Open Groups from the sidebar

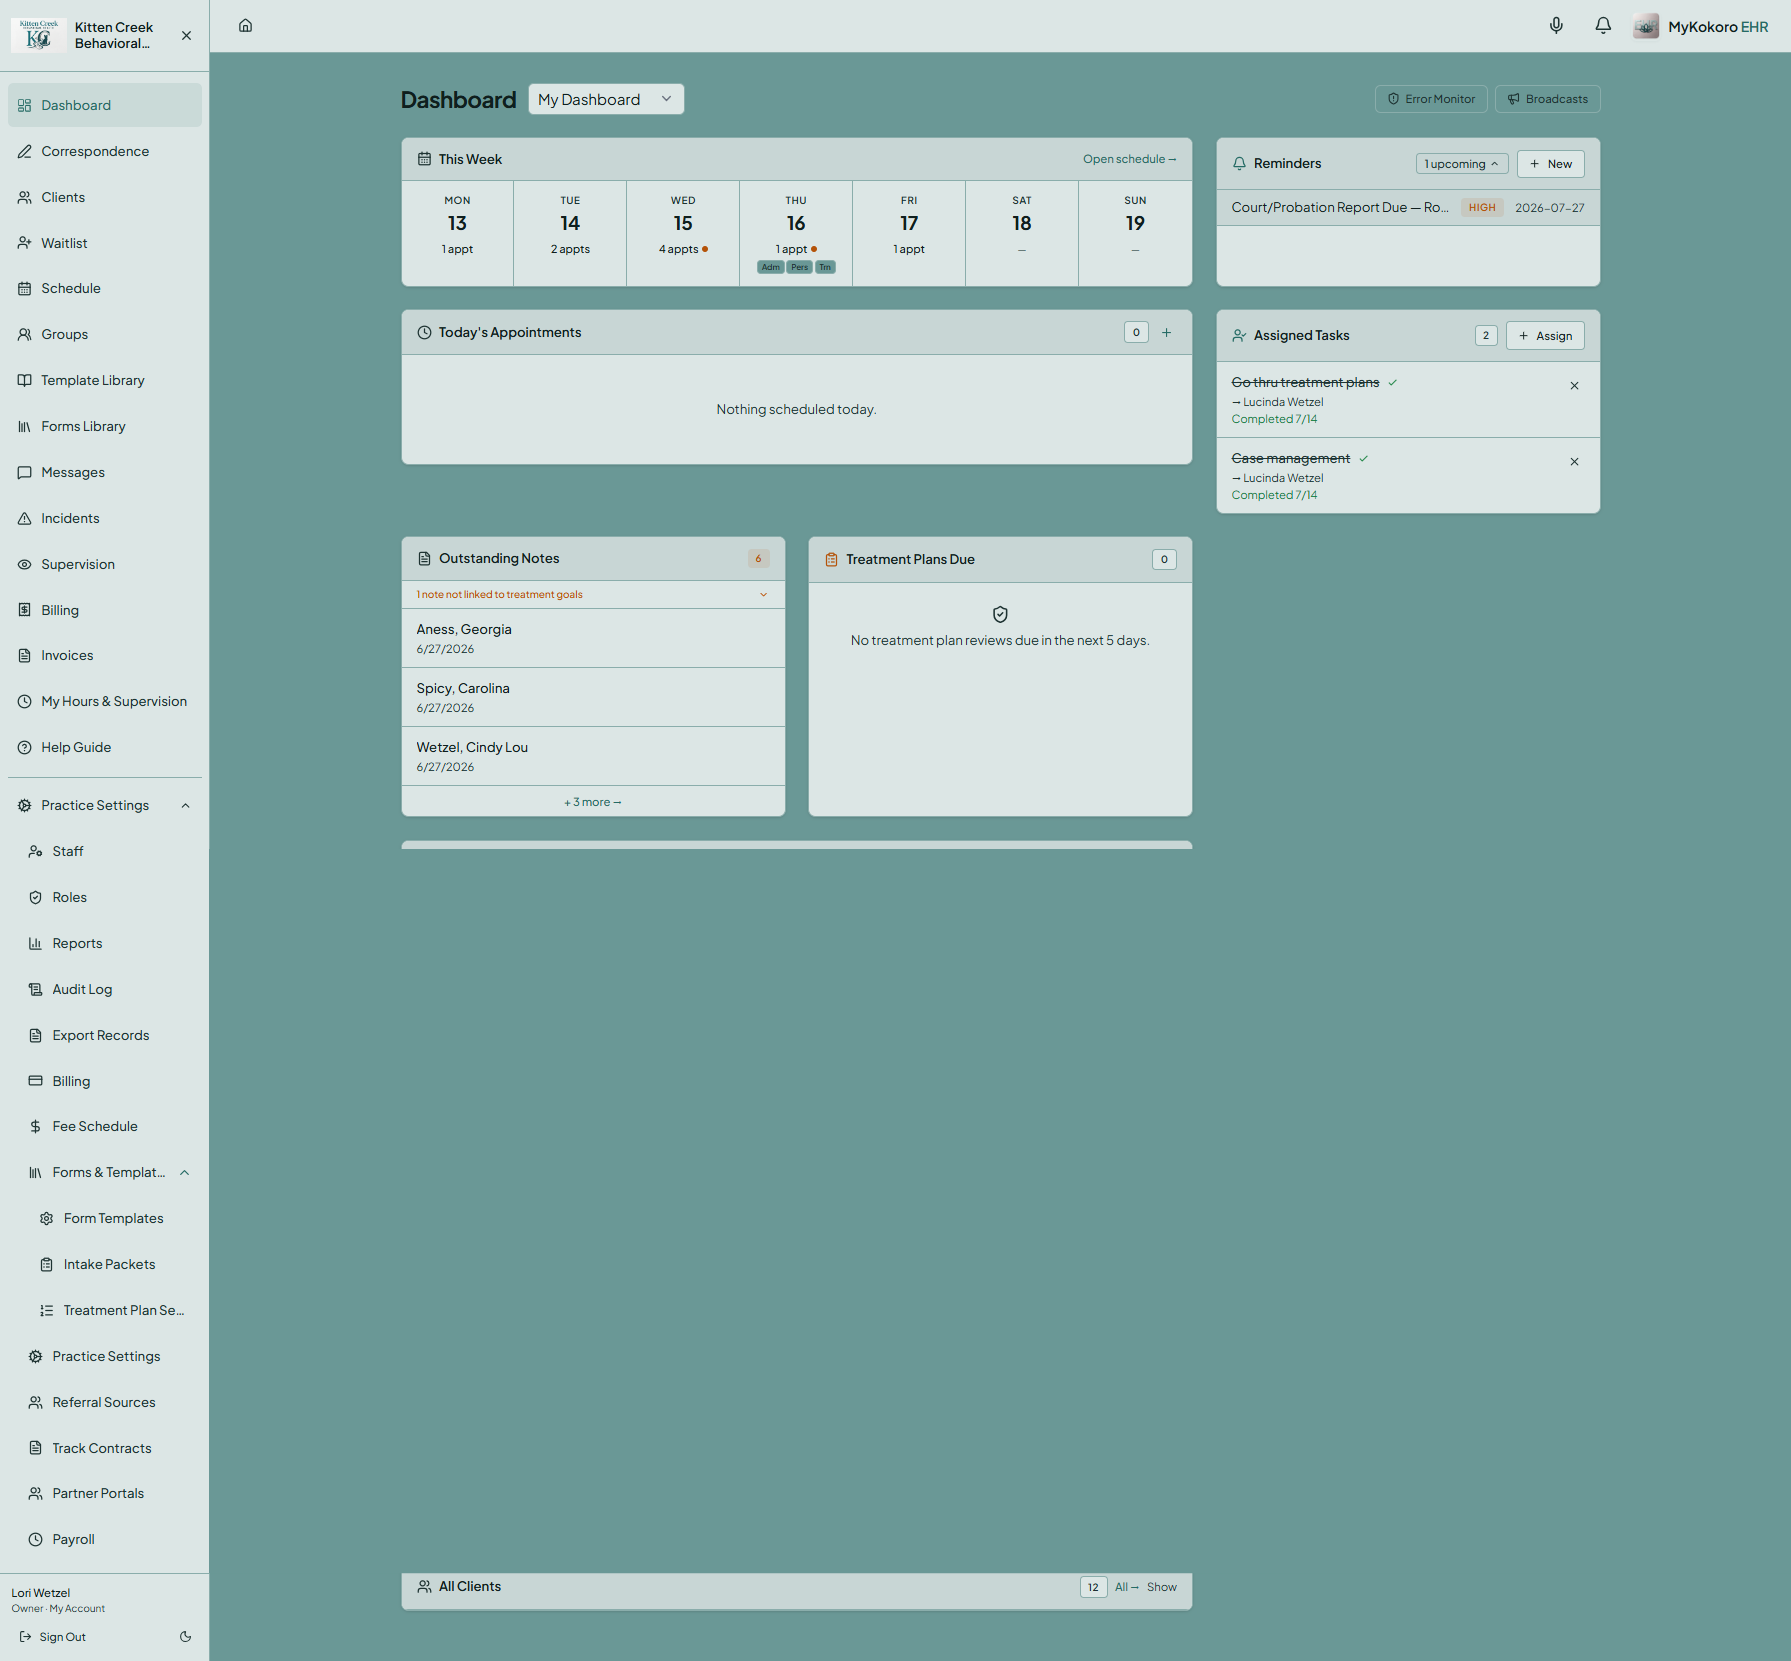pyautogui.click(x=105, y=334)
